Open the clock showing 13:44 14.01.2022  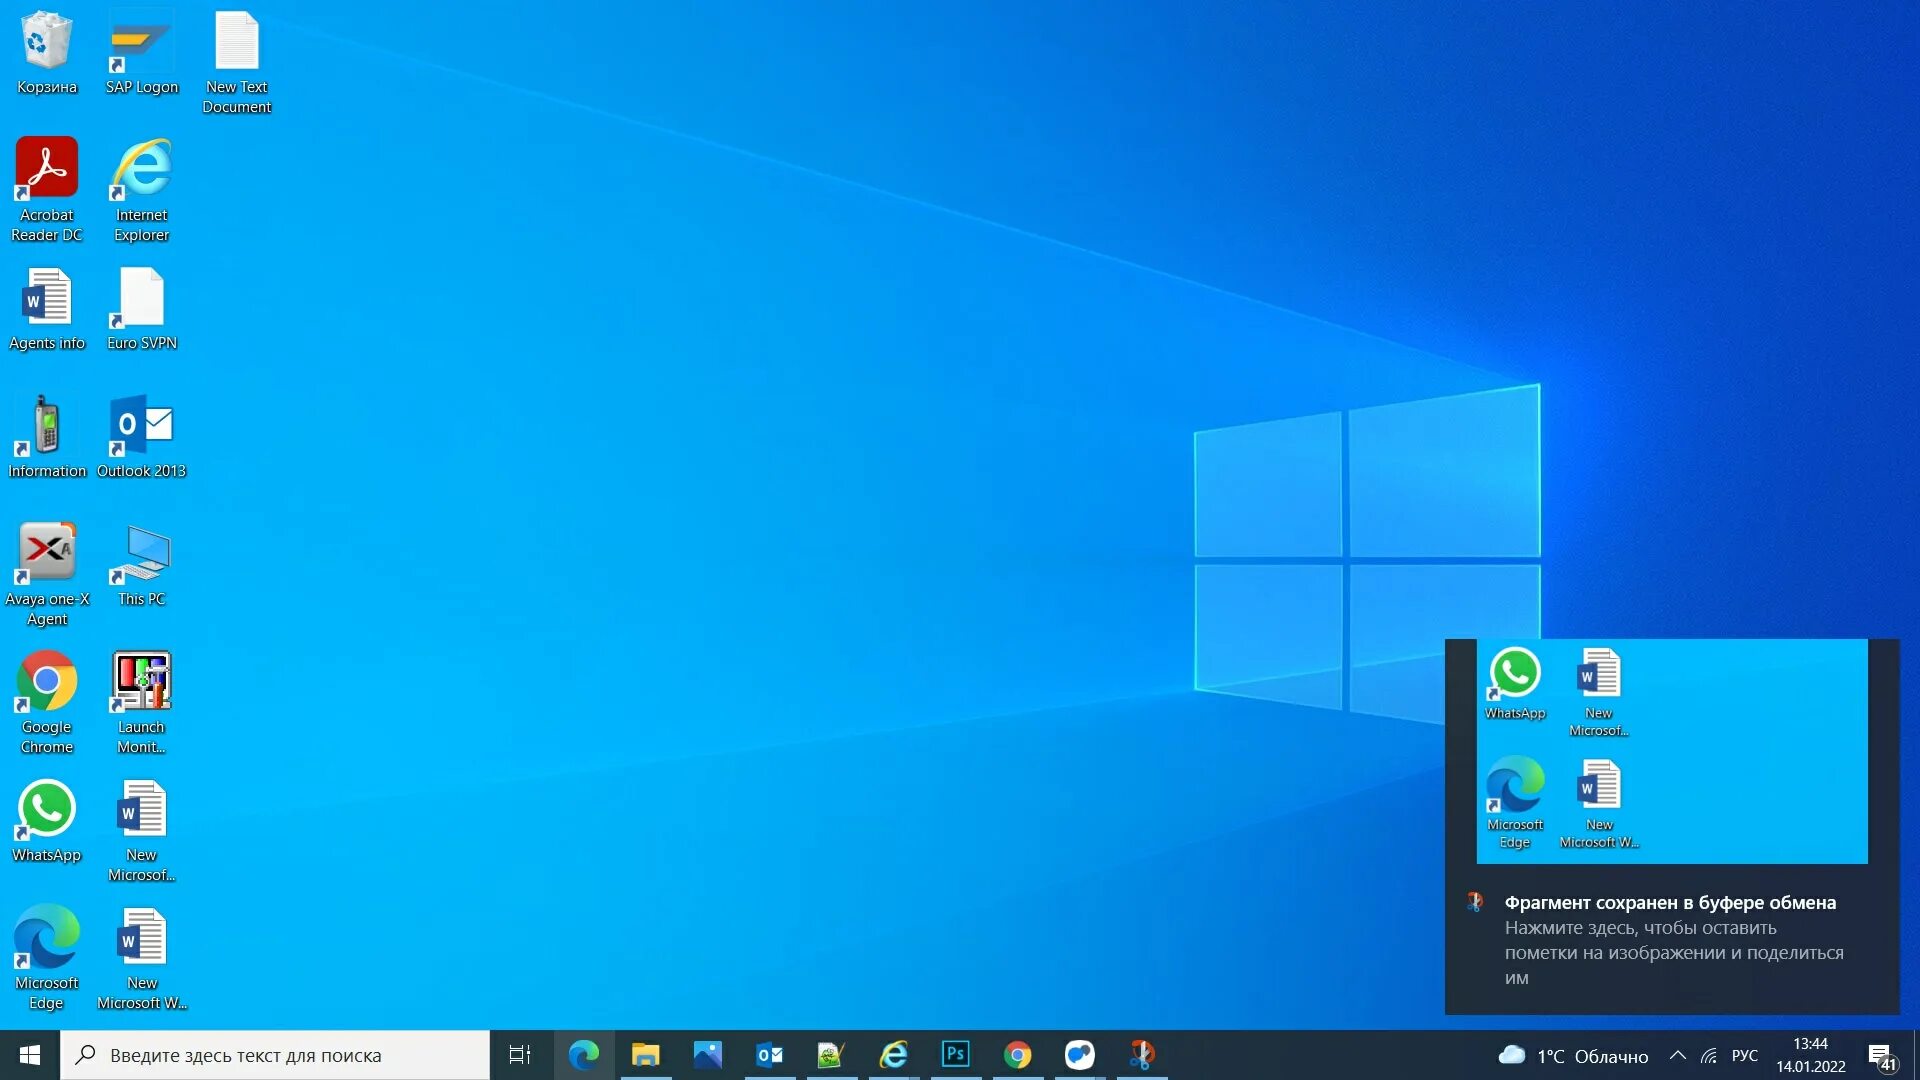(1811, 1055)
